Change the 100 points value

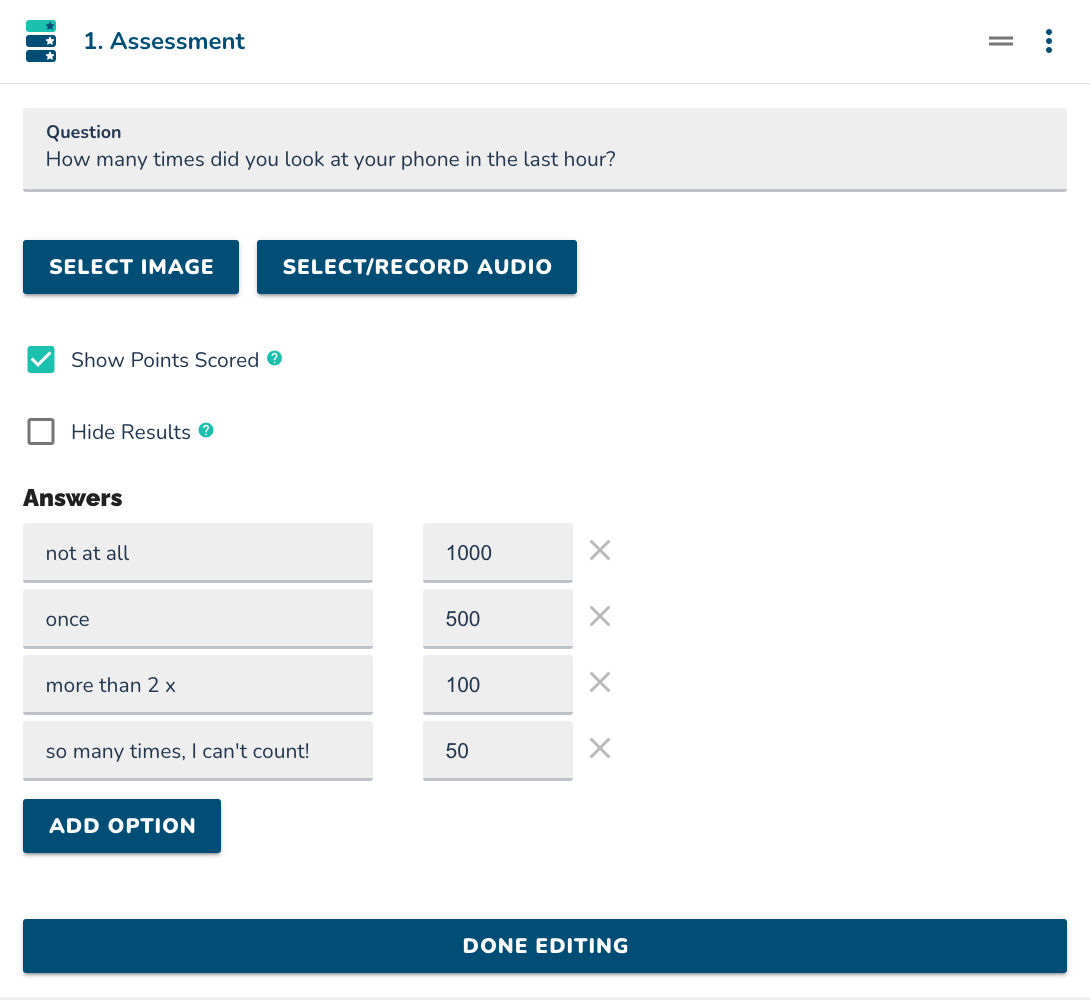point(498,685)
